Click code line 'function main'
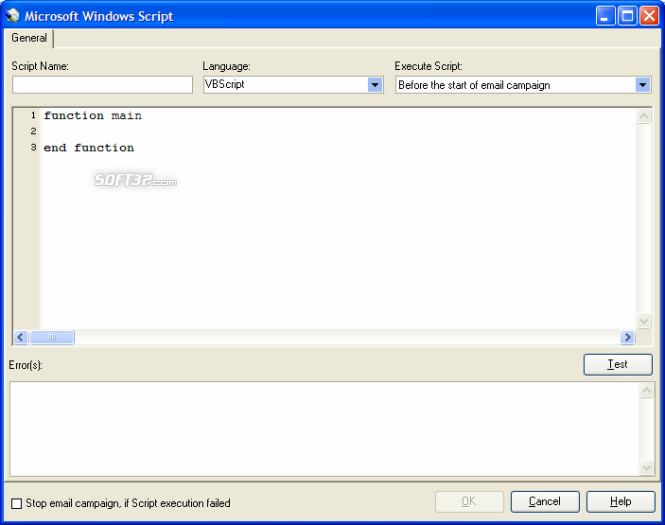The image size is (665, 525). (92, 115)
